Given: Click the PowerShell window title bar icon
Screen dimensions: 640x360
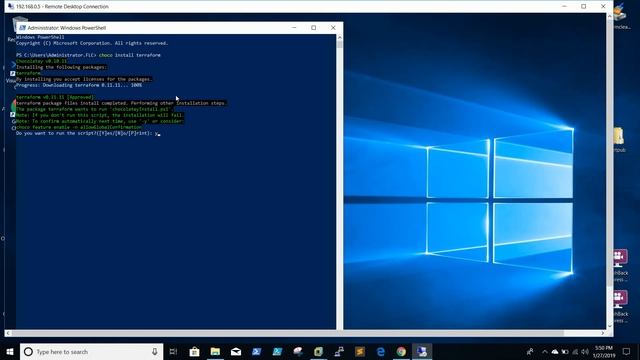Looking at the screenshot, I should coord(22,28).
